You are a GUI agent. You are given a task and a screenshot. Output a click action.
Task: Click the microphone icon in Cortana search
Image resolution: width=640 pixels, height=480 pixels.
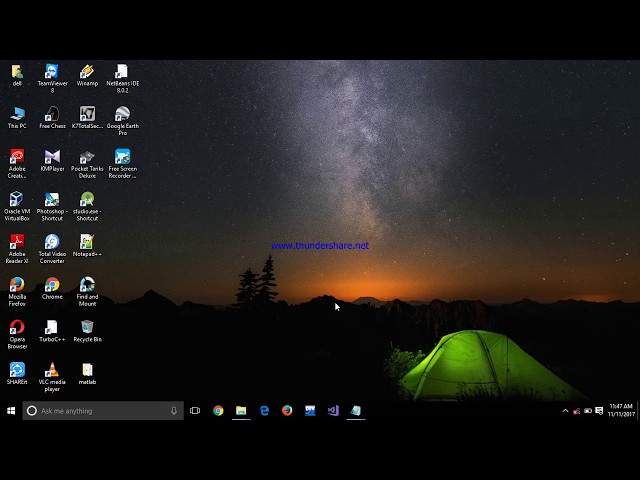(174, 411)
